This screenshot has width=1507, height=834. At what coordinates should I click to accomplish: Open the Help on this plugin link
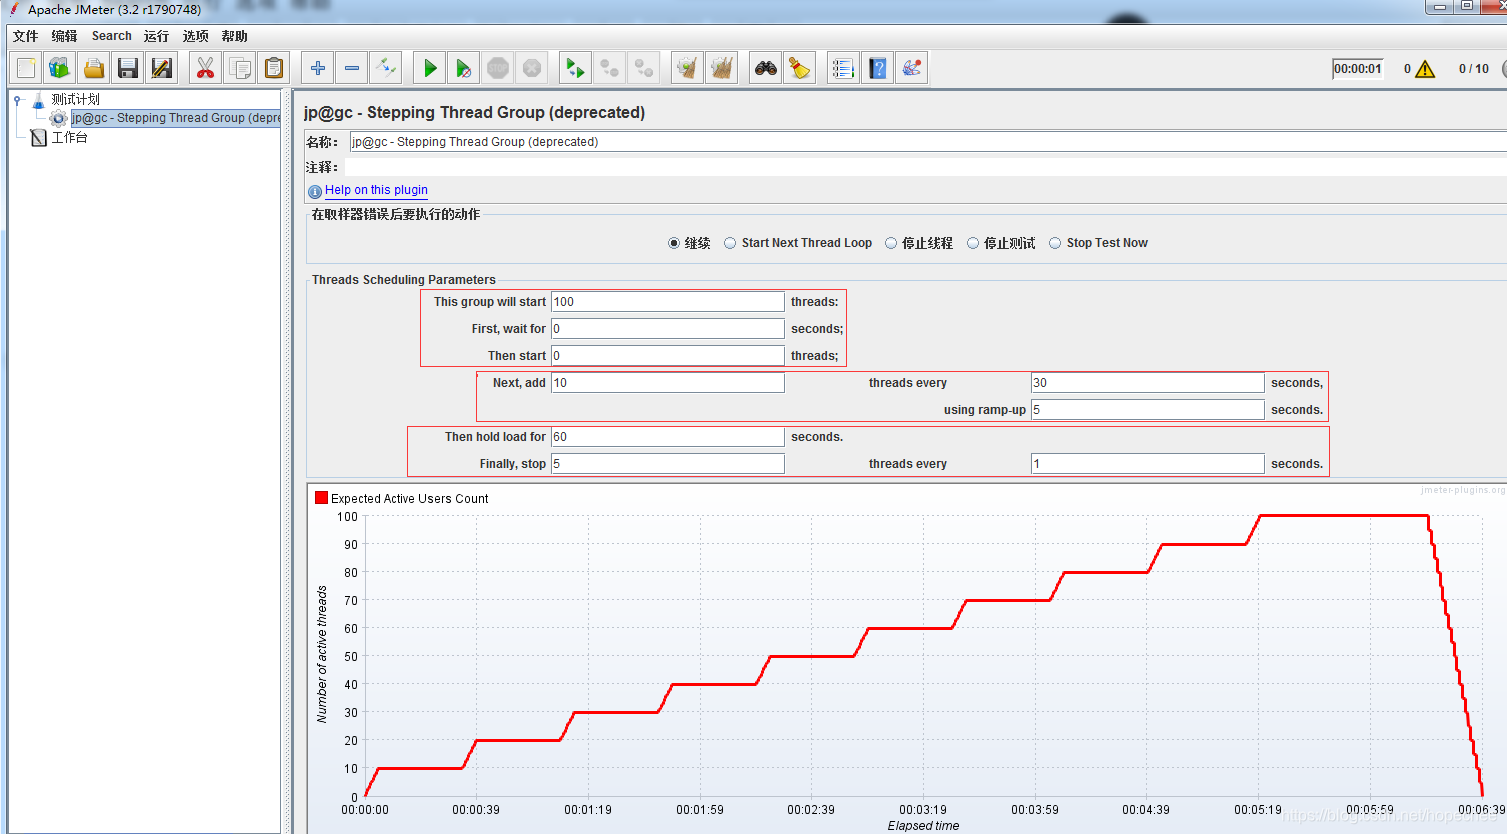(x=376, y=190)
